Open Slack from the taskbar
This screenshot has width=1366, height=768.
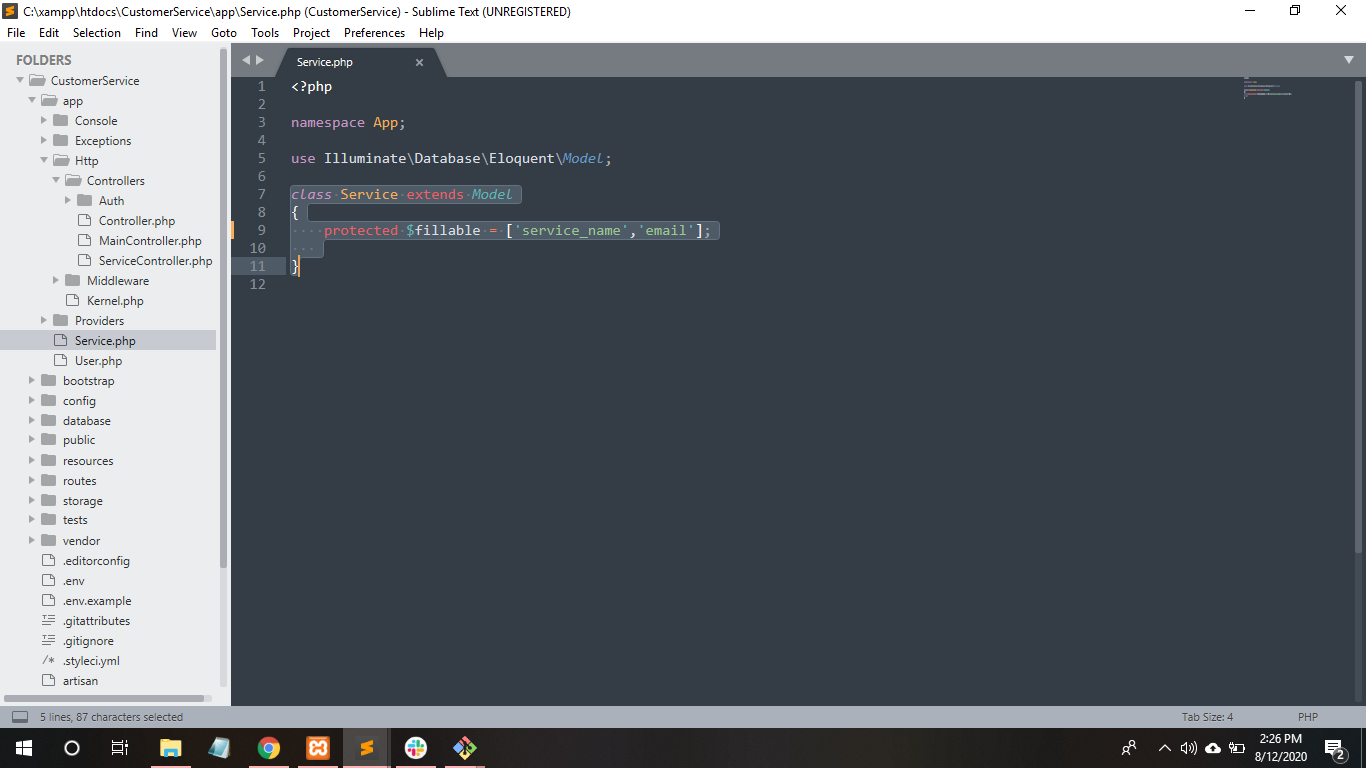click(x=416, y=748)
